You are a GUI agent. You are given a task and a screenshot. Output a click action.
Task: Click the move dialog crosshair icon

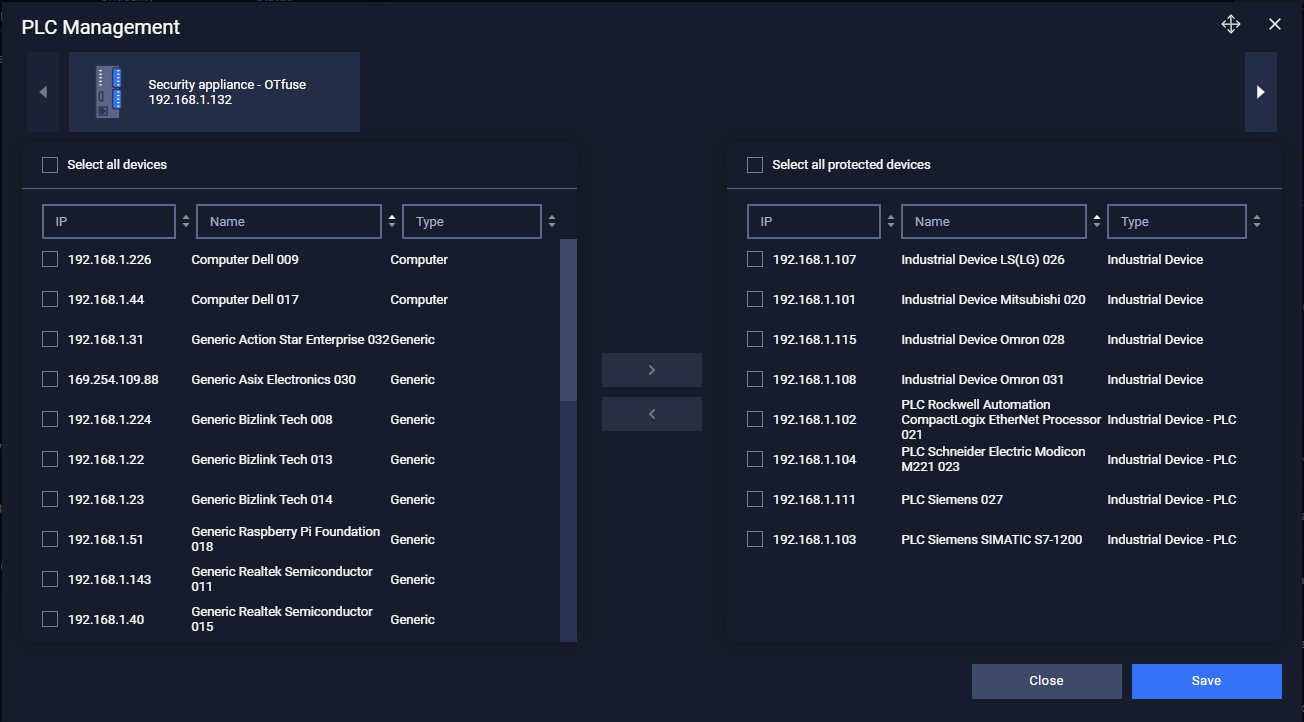point(1231,25)
